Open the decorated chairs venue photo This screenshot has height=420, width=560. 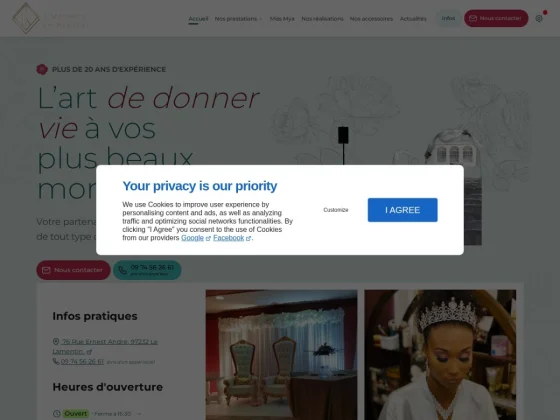point(281,355)
